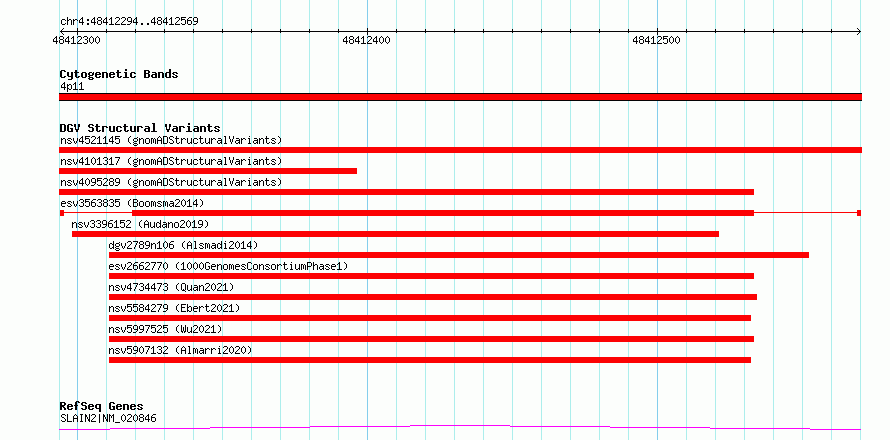Open variant label nsv4101317 (gnomADStructuralVariants)
890x440 pixels.
pos(171,161)
